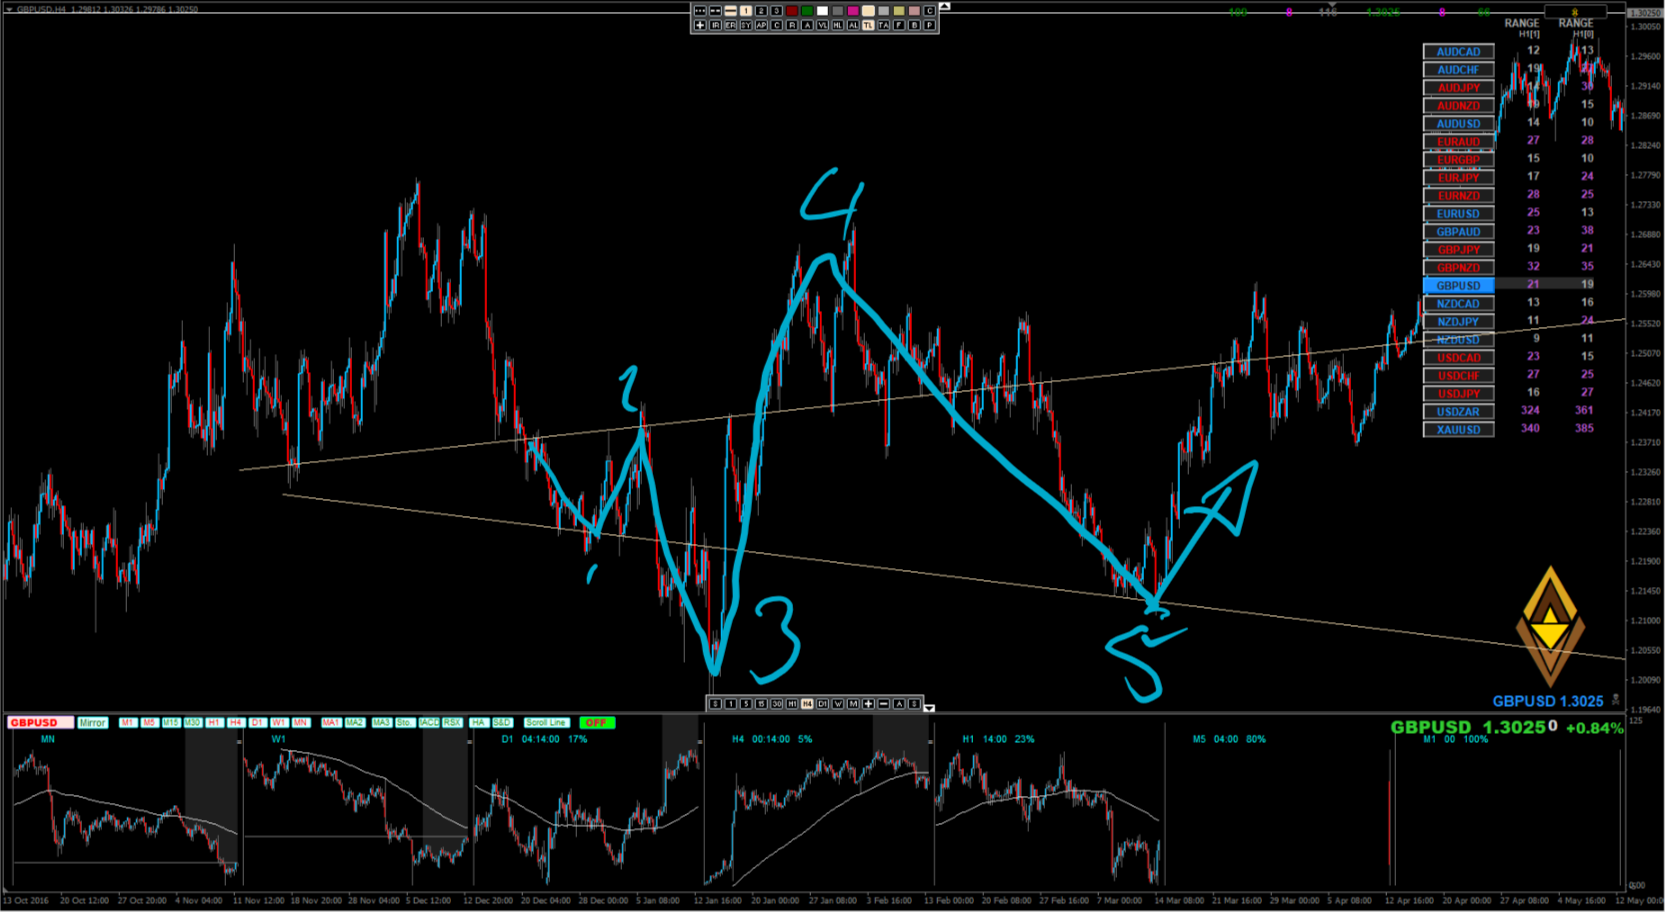Select the VL vertical line tool
Screen dimensions: 1665x912
[822, 25]
